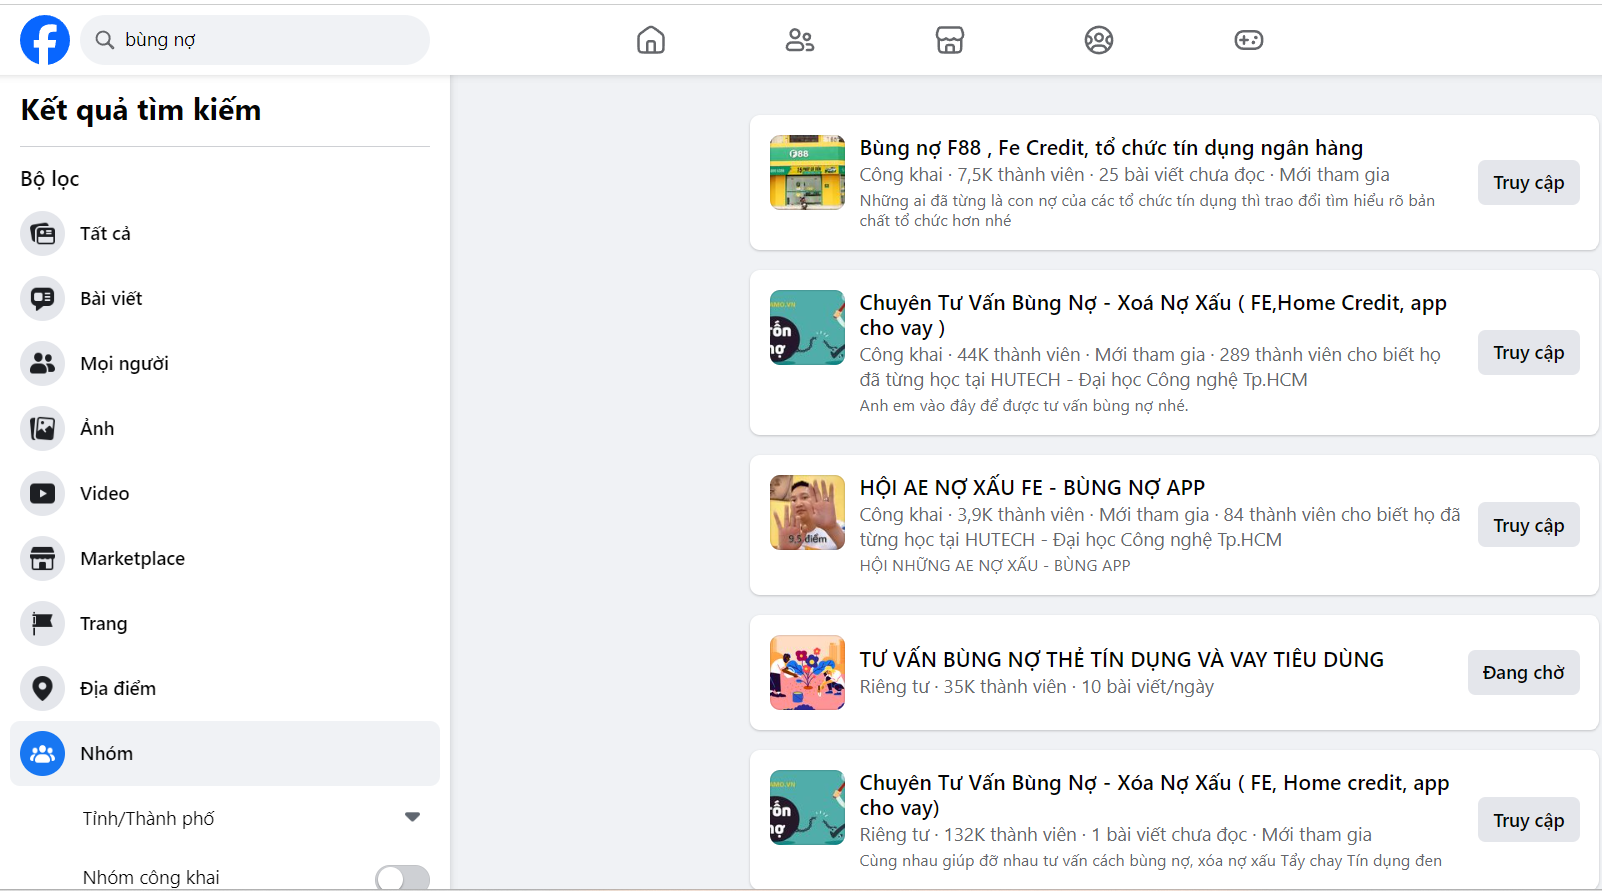Click text Anh em vào đây để được tư vấn
1602x891 pixels.
pyautogui.click(x=1024, y=406)
